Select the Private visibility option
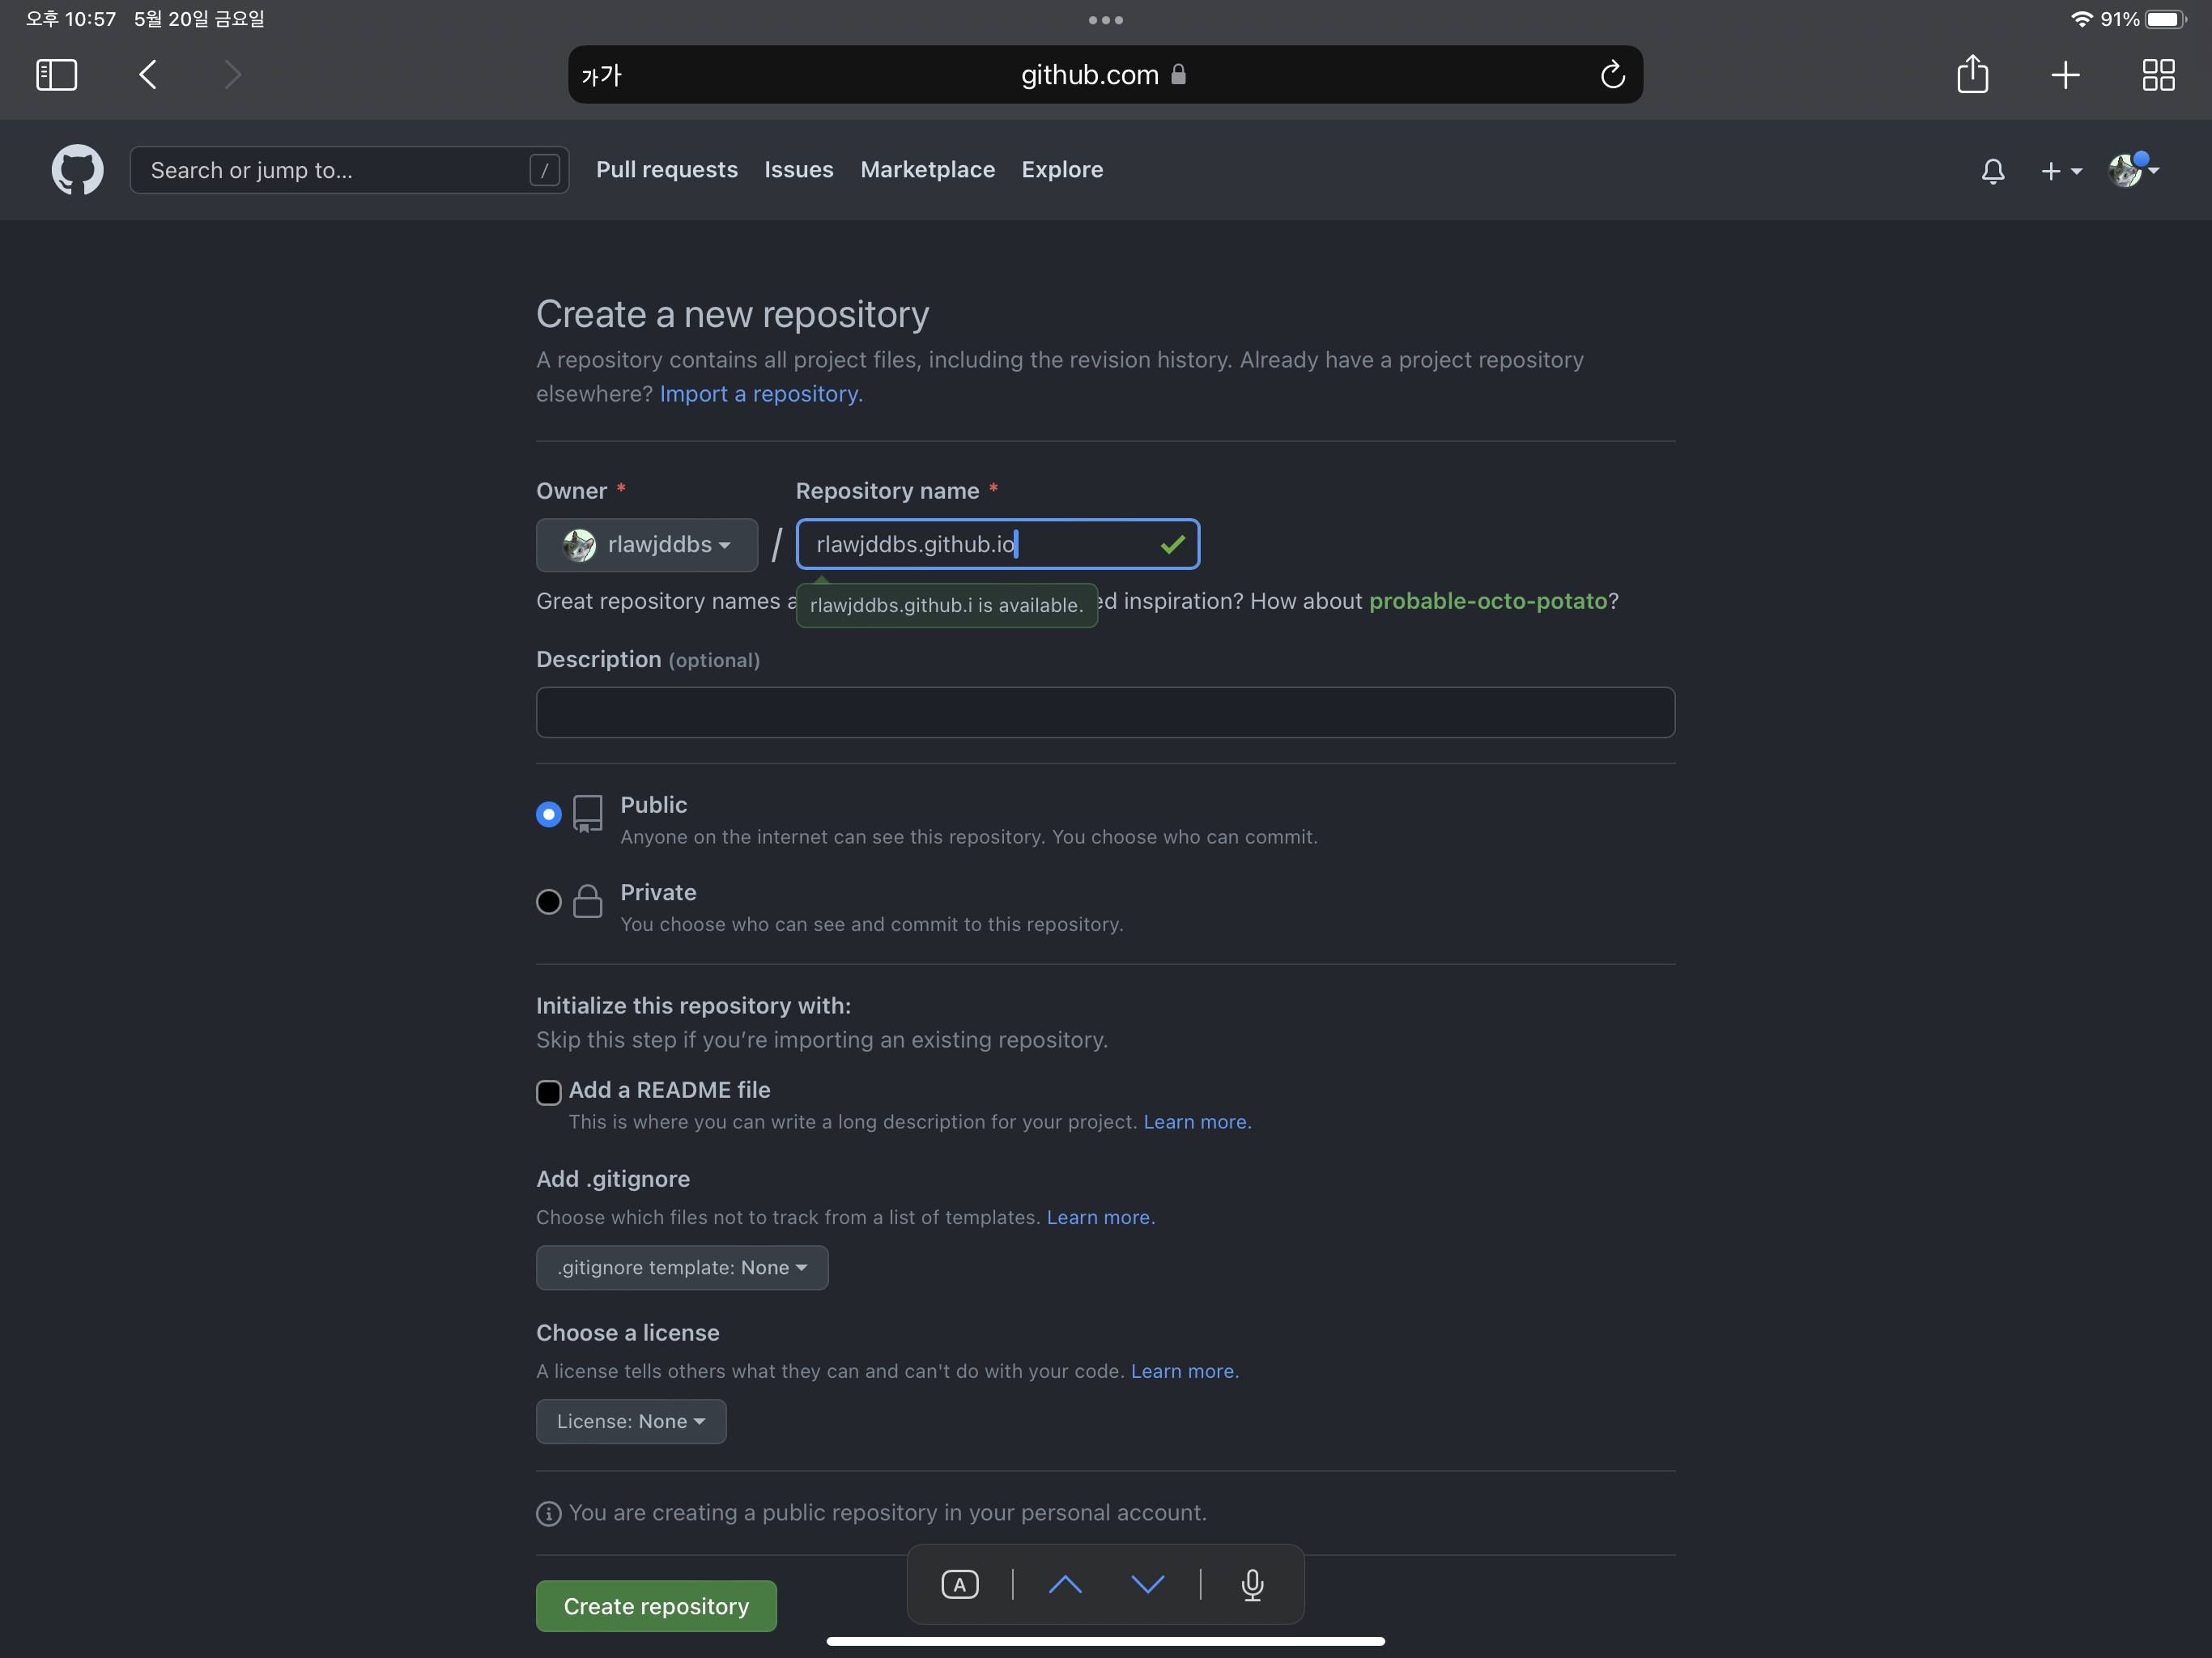Screen dimensions: 2212x1658 point(549,902)
